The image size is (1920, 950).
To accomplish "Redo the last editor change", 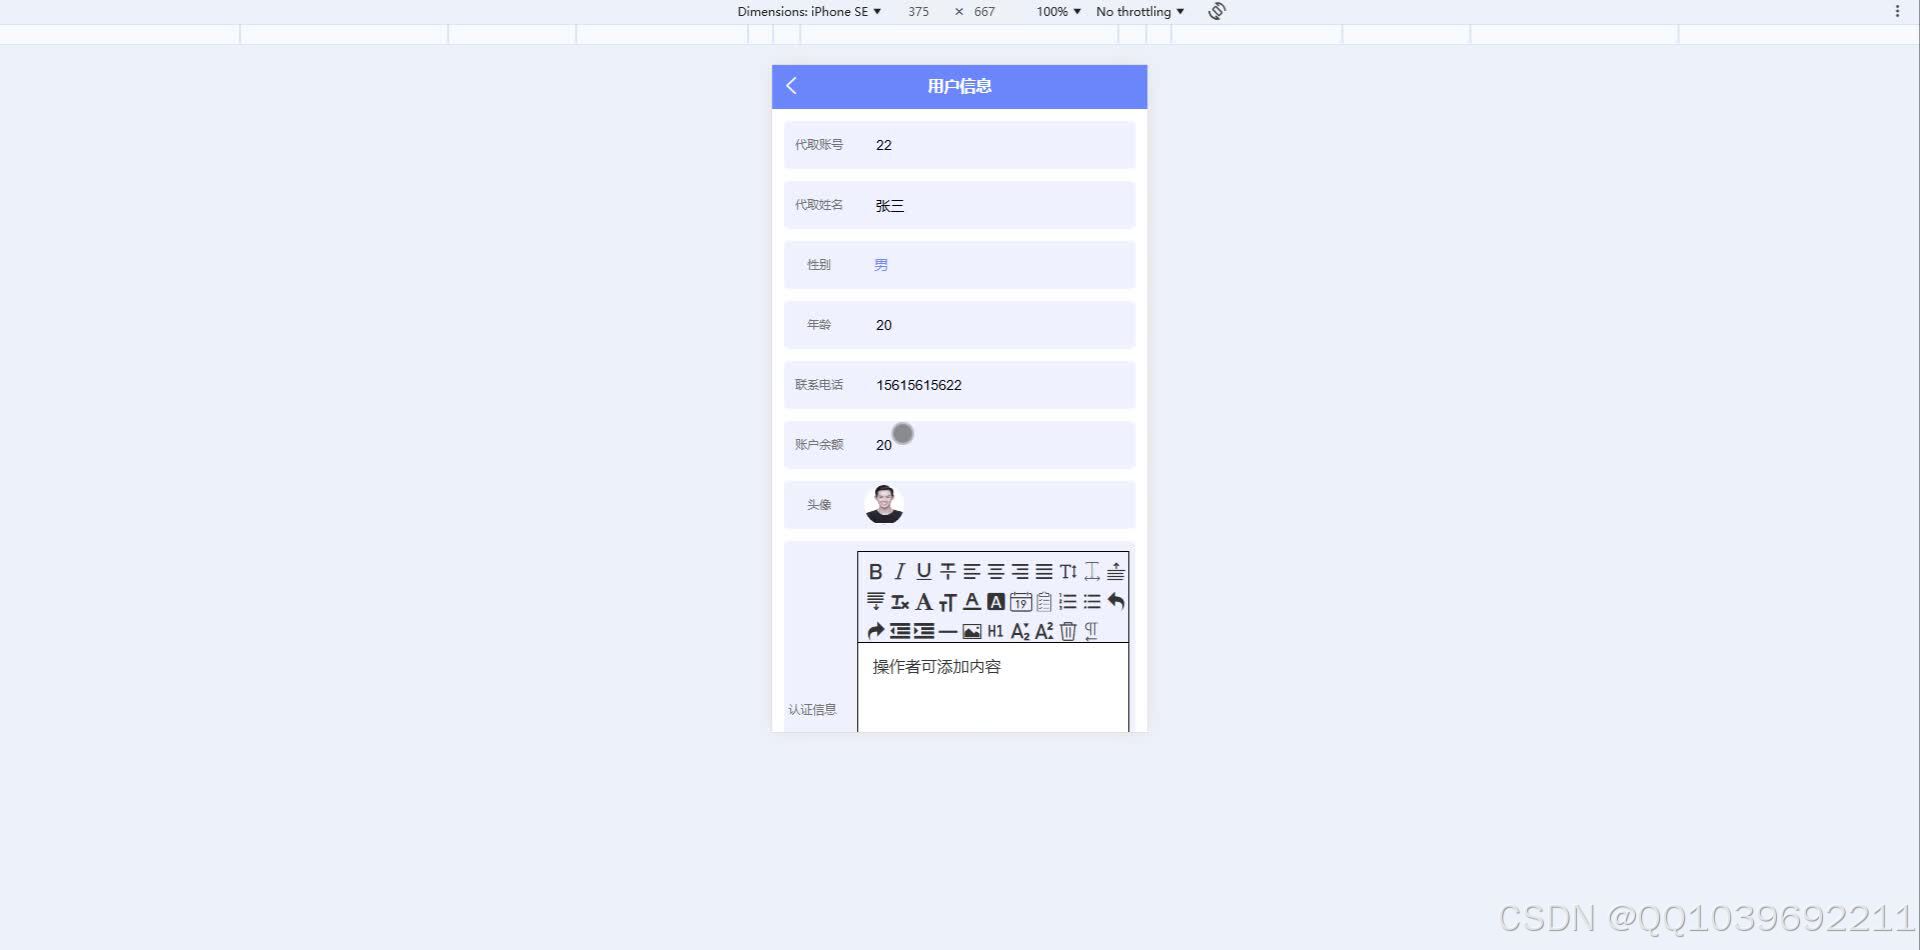I will (x=874, y=631).
